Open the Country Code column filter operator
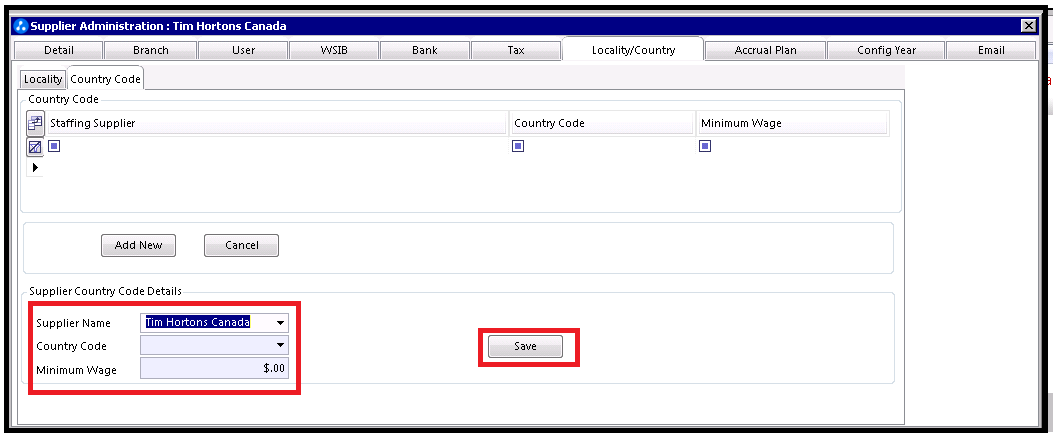The image size is (1056, 438). (x=518, y=146)
